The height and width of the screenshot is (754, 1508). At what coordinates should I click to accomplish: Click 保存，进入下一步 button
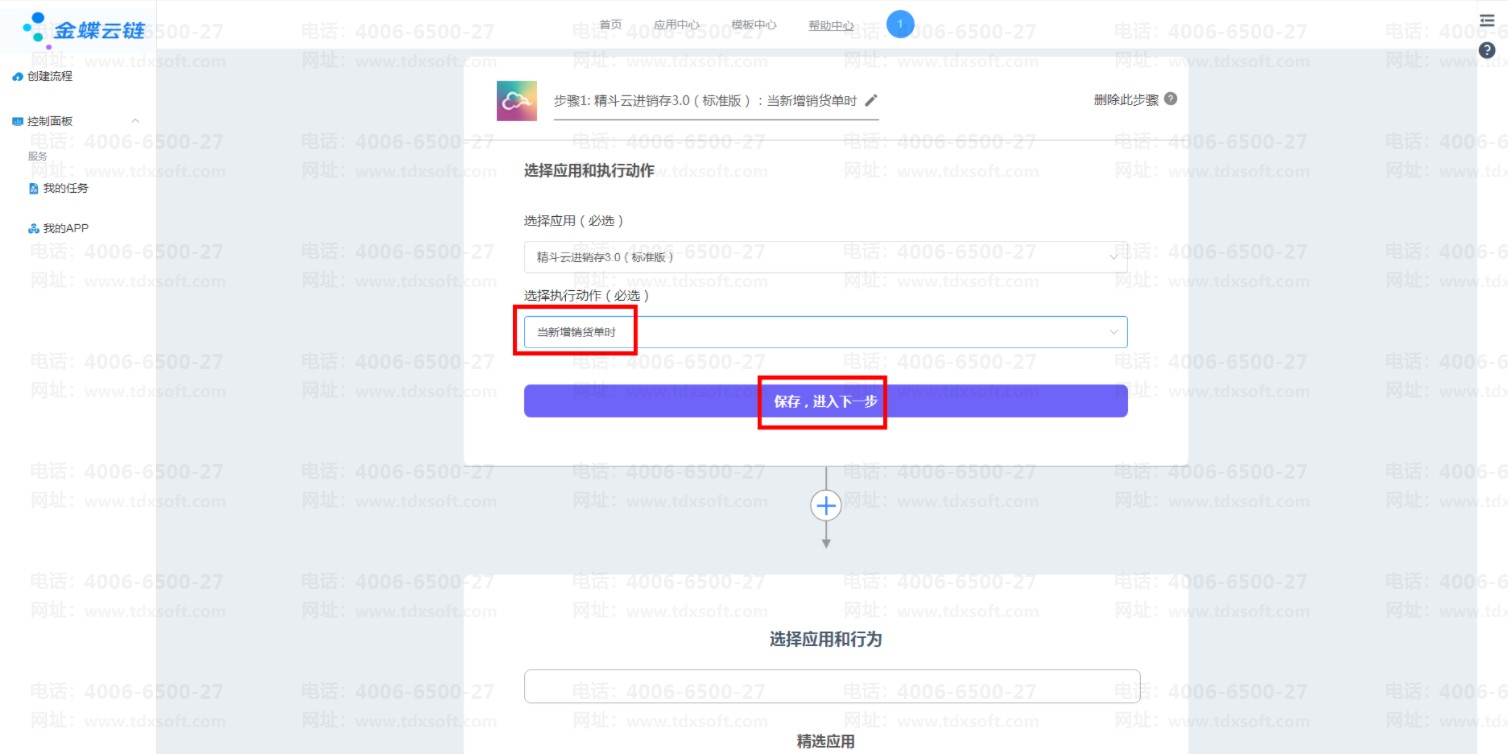(825, 401)
